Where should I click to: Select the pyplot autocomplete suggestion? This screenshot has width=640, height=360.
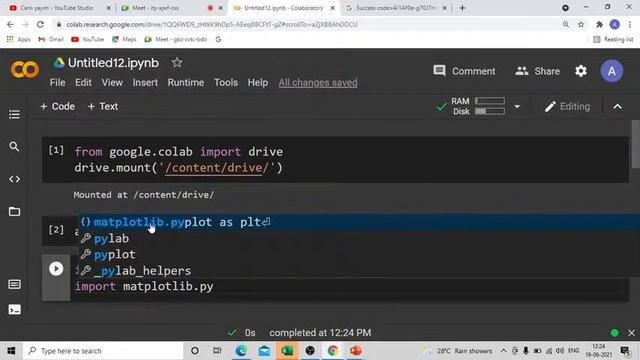(359, 254)
